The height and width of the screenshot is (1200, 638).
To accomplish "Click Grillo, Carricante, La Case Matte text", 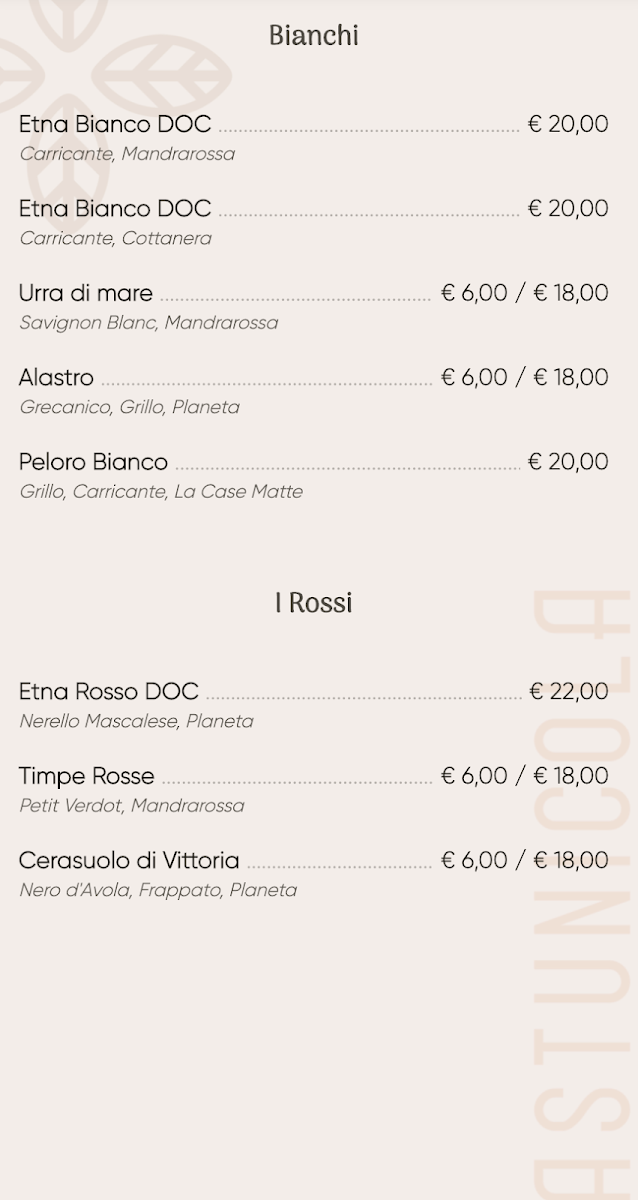I will tap(160, 491).
